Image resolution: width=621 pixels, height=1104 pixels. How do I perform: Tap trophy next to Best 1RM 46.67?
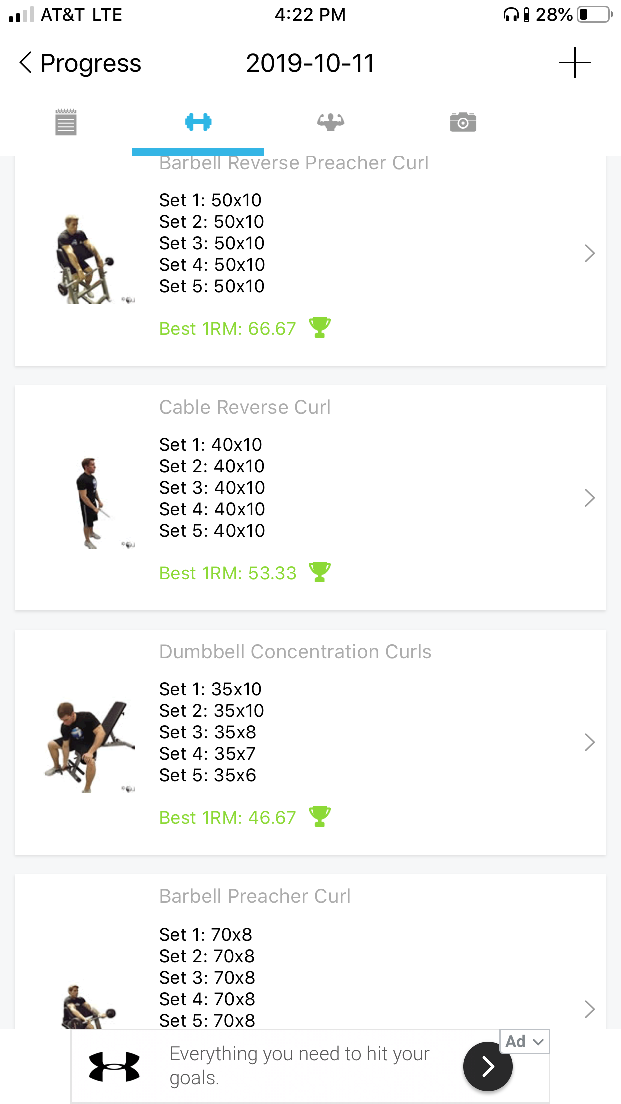tap(320, 816)
